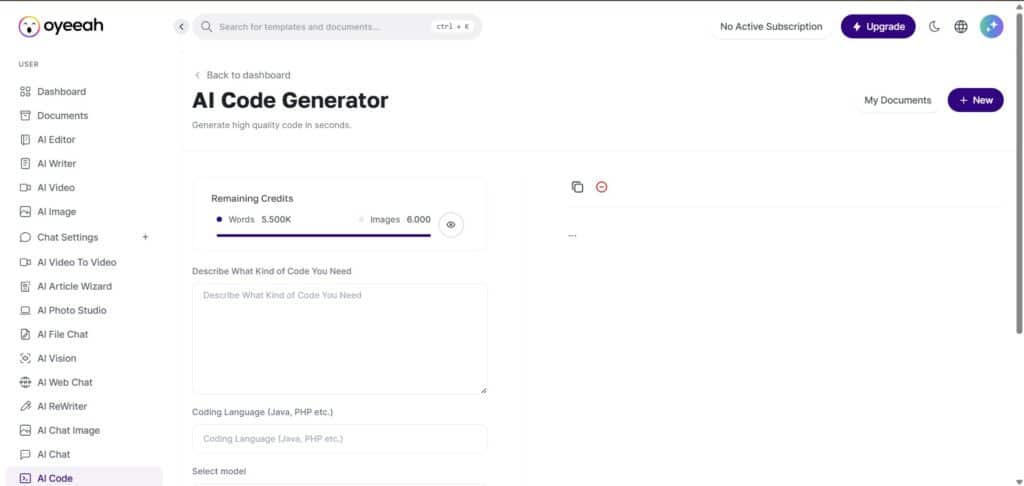Toggle dark mode moon icon
The image size is (1024, 486).
coord(935,27)
